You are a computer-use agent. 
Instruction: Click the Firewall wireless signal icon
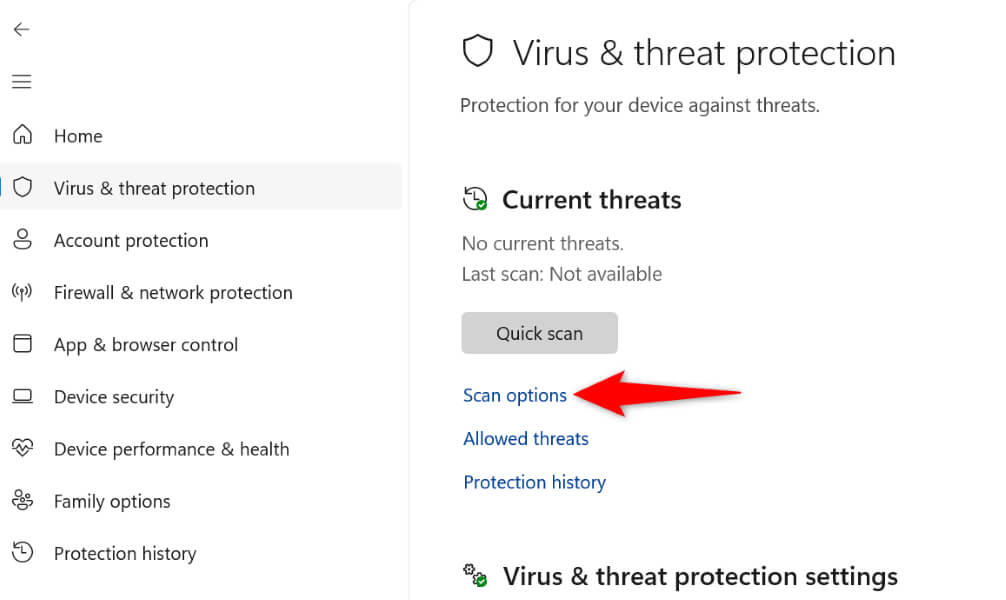(22, 292)
